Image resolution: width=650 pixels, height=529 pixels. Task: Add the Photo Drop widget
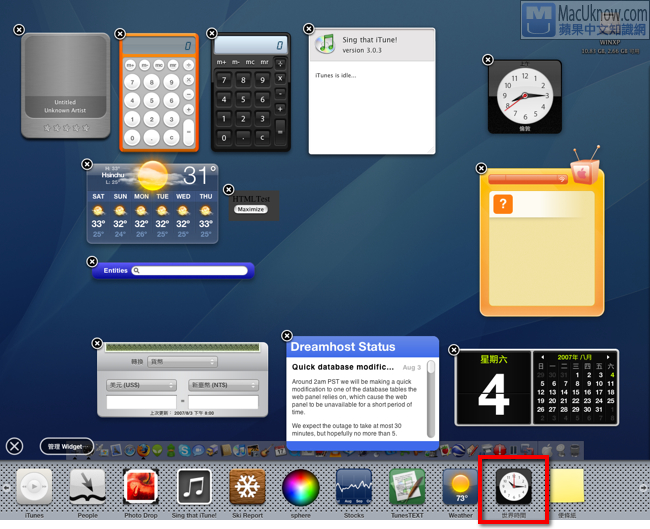[x=141, y=487]
